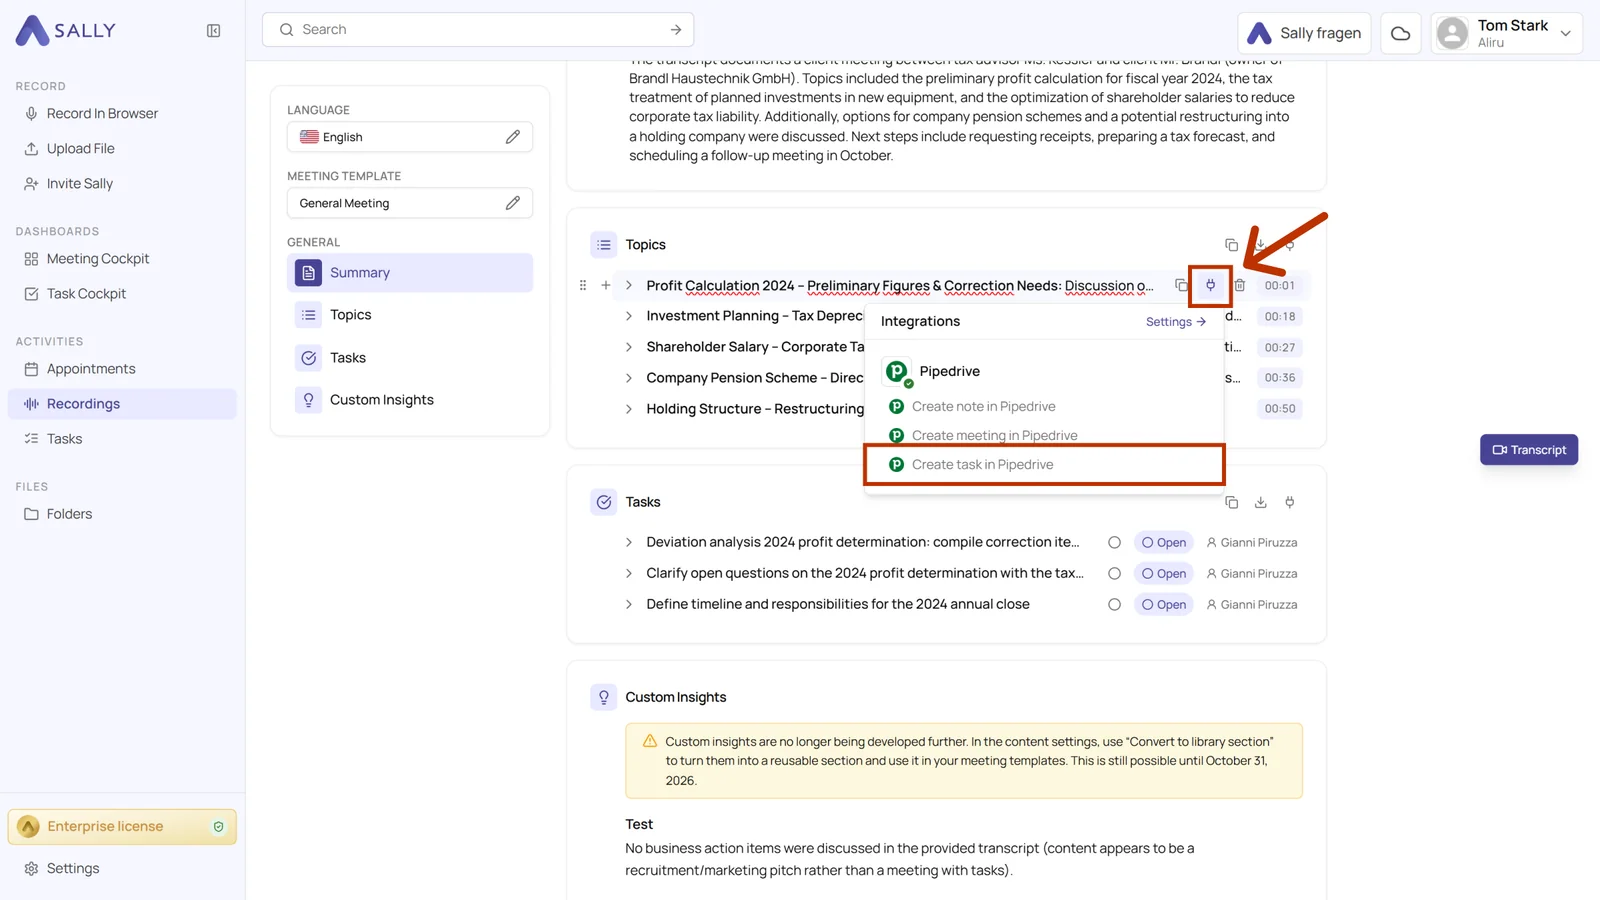Mark Clarify open questions task complete

(1114, 574)
